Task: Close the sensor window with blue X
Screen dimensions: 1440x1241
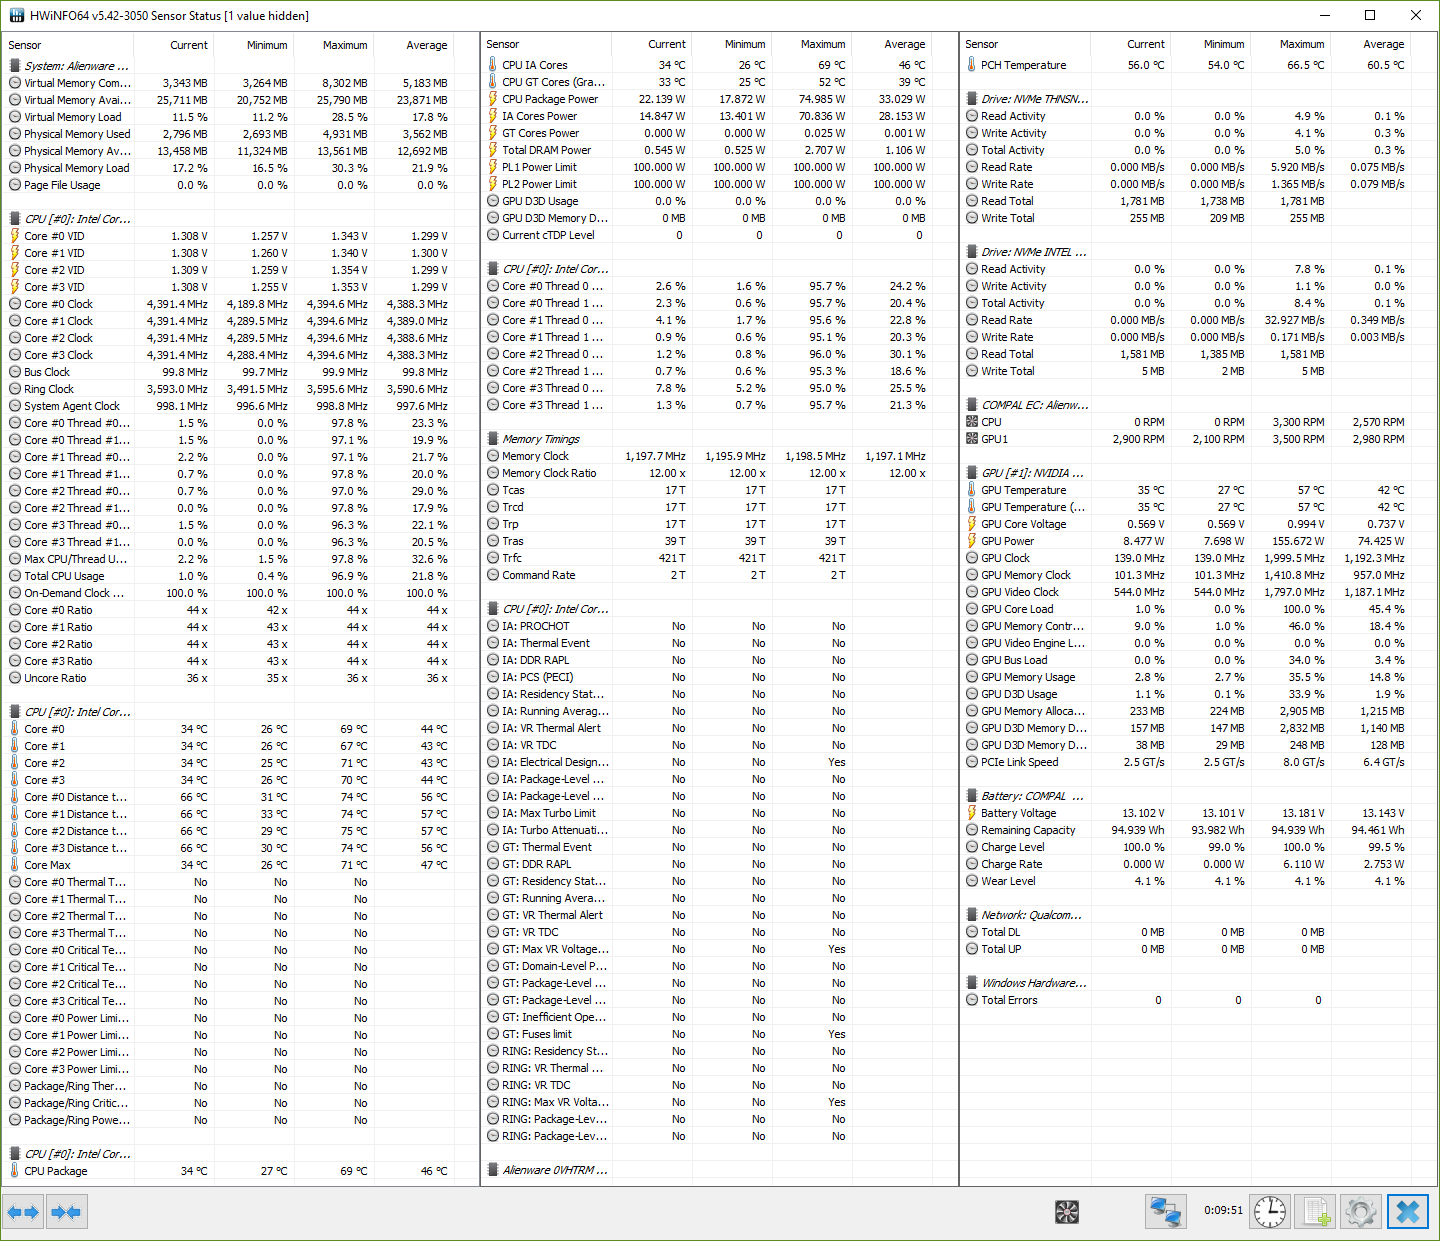Action: 1407,1212
